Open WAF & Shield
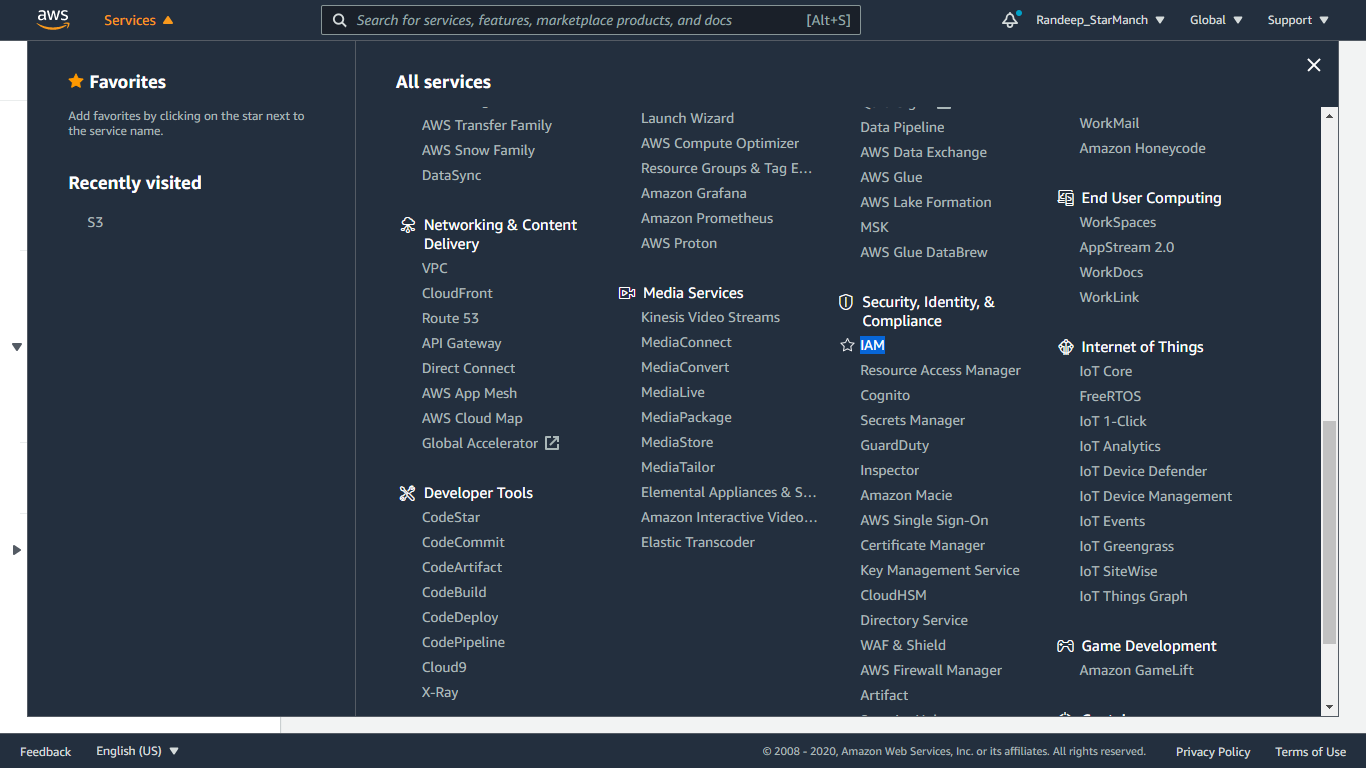 pos(903,645)
